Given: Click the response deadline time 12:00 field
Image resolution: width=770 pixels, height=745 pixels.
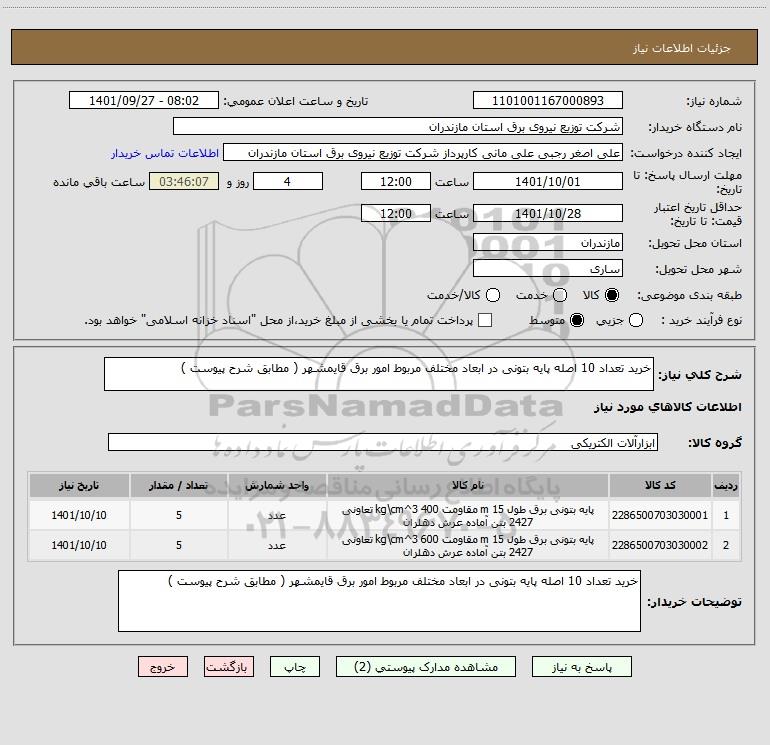Looking at the screenshot, I should tap(396, 181).
